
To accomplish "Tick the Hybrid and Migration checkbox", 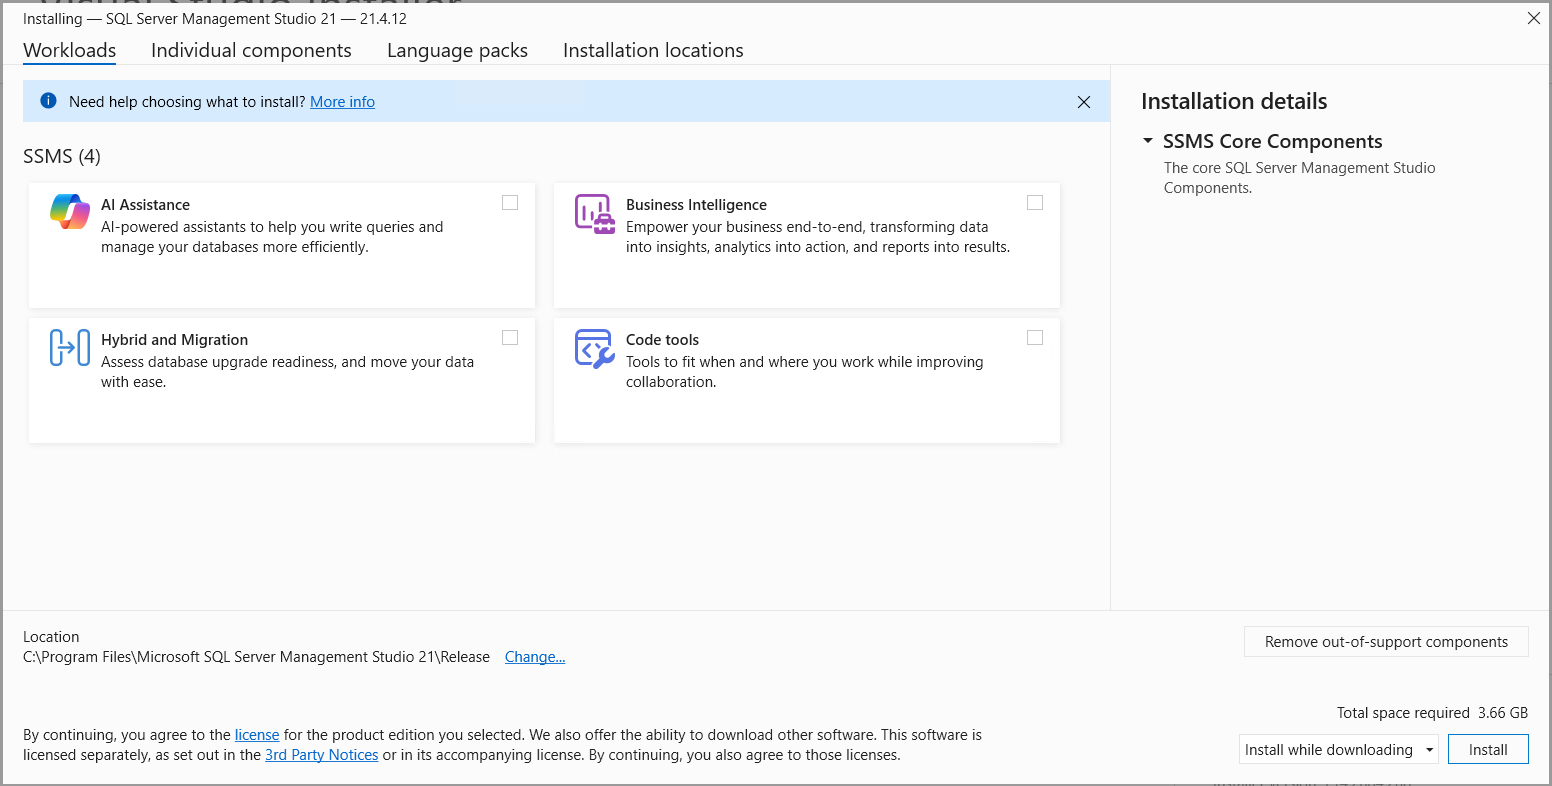I will 510,338.
